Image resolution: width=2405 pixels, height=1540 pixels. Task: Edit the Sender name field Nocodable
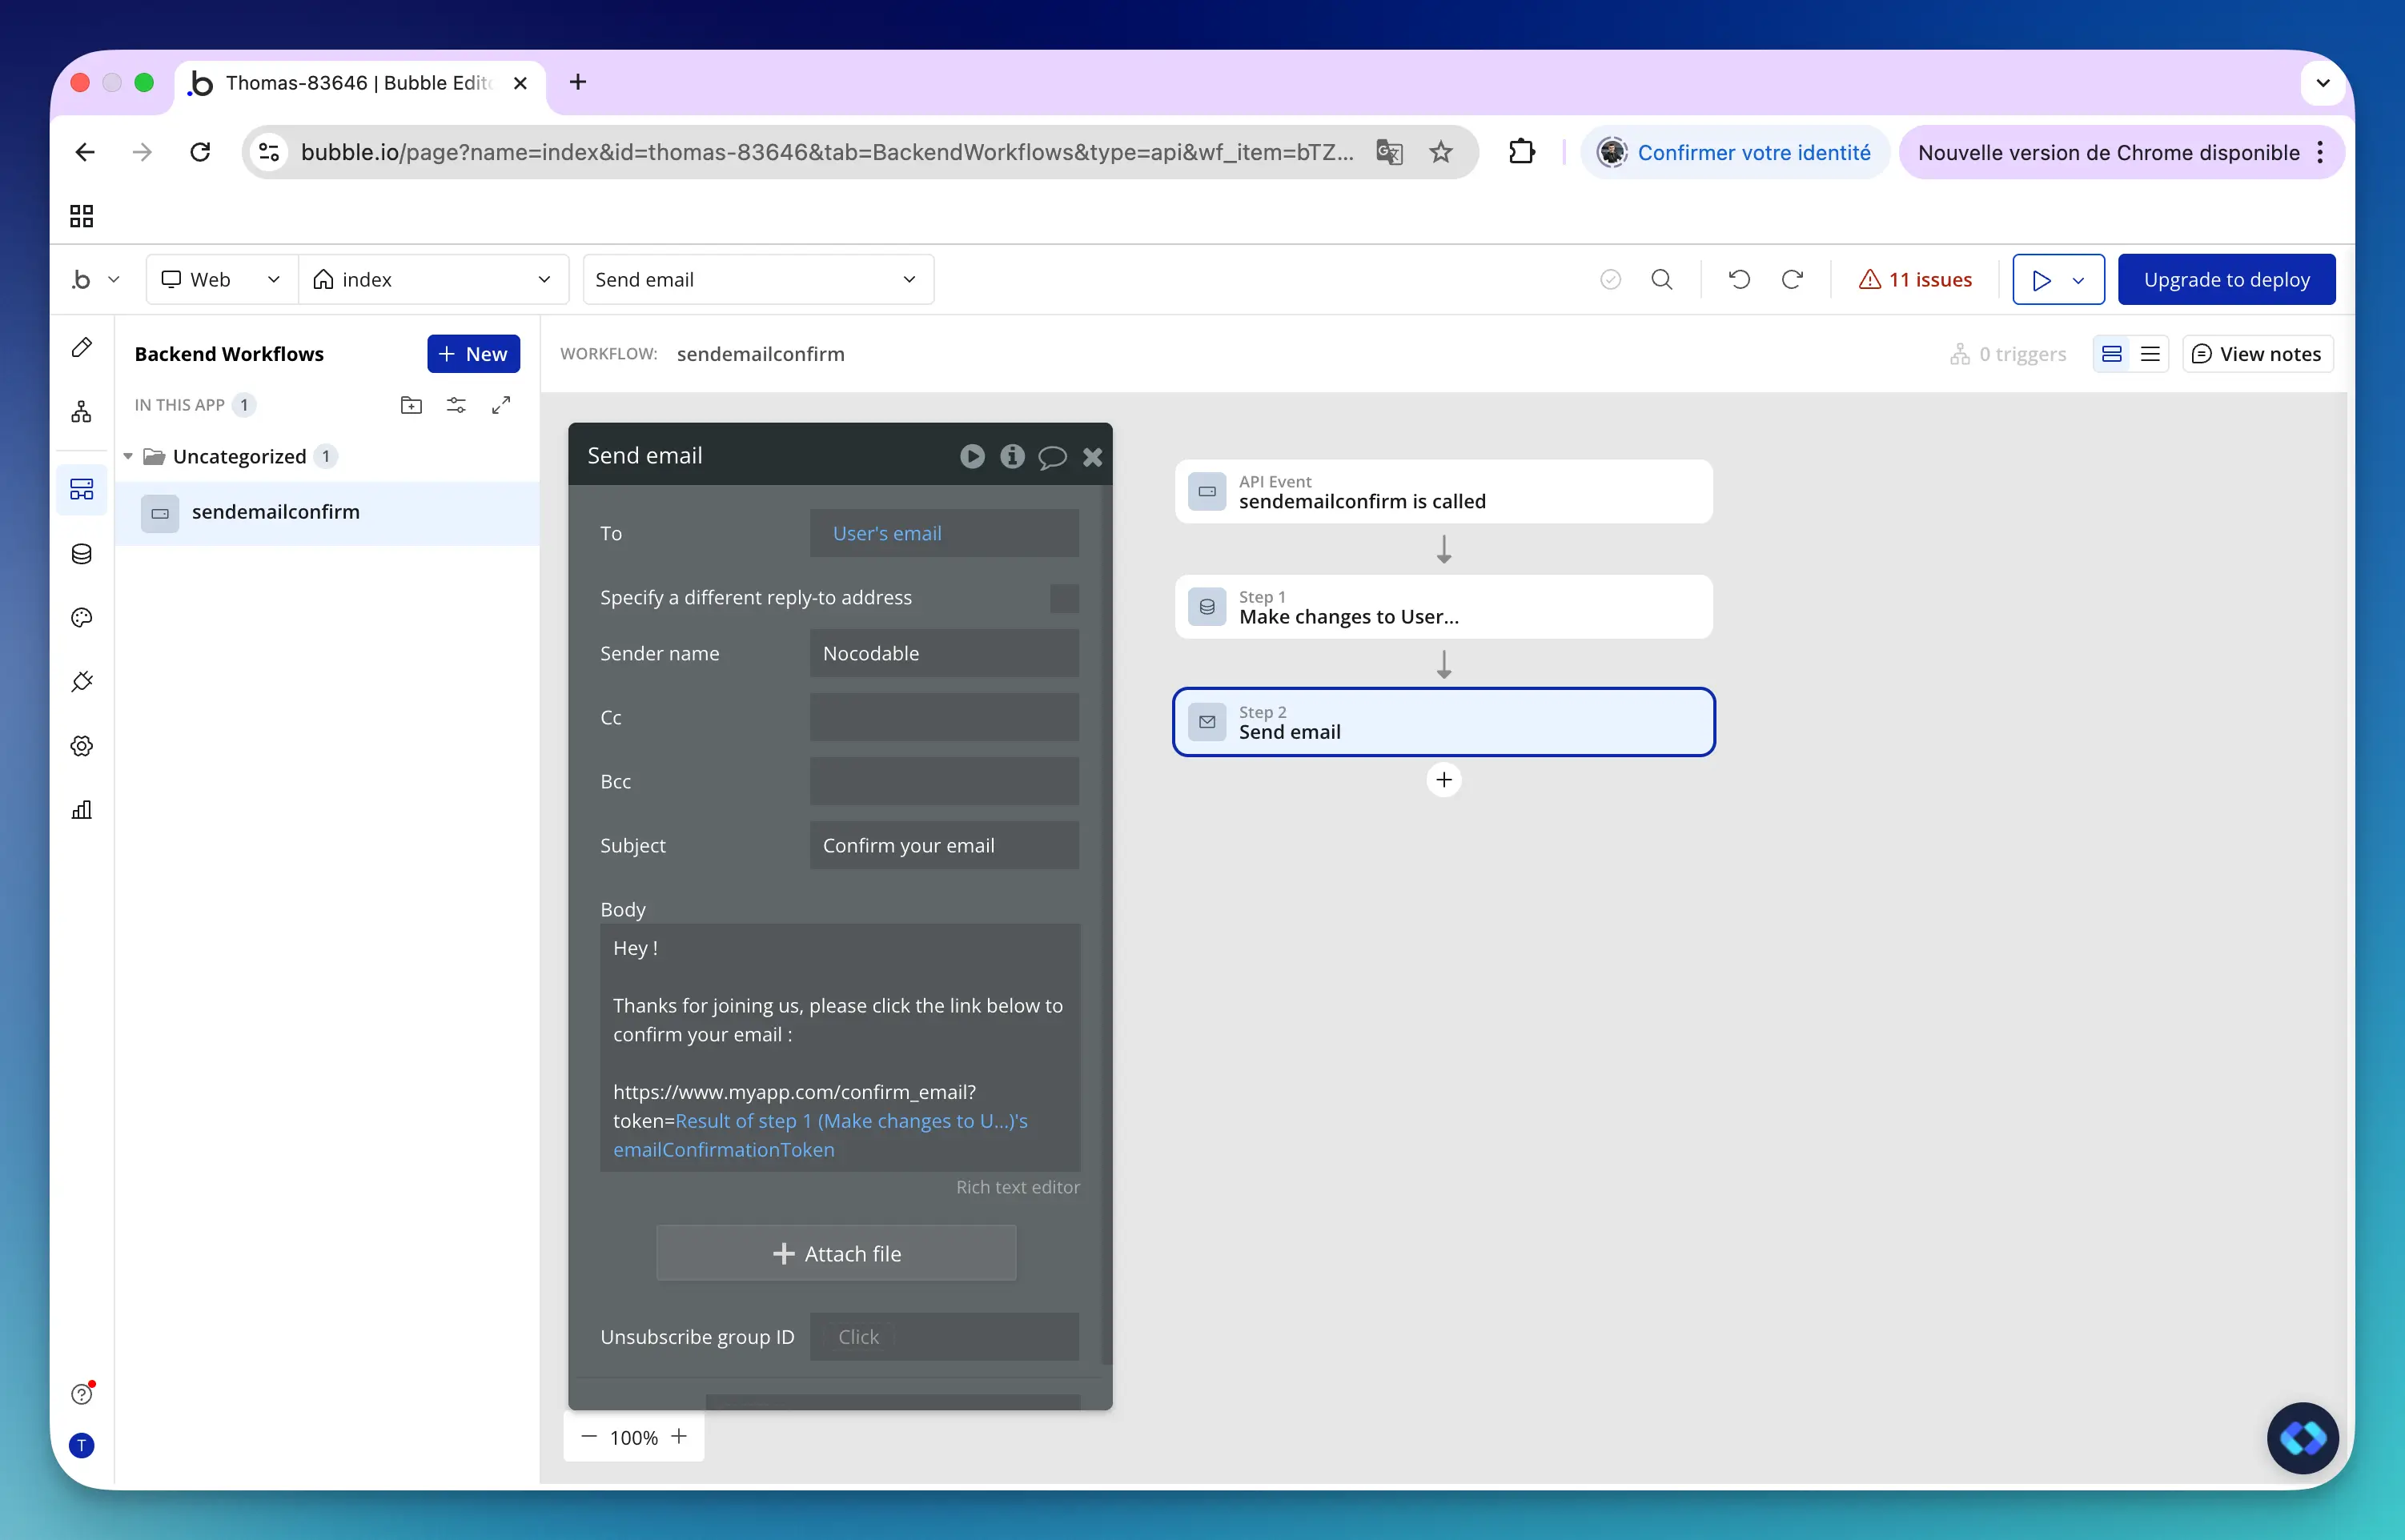[944, 654]
